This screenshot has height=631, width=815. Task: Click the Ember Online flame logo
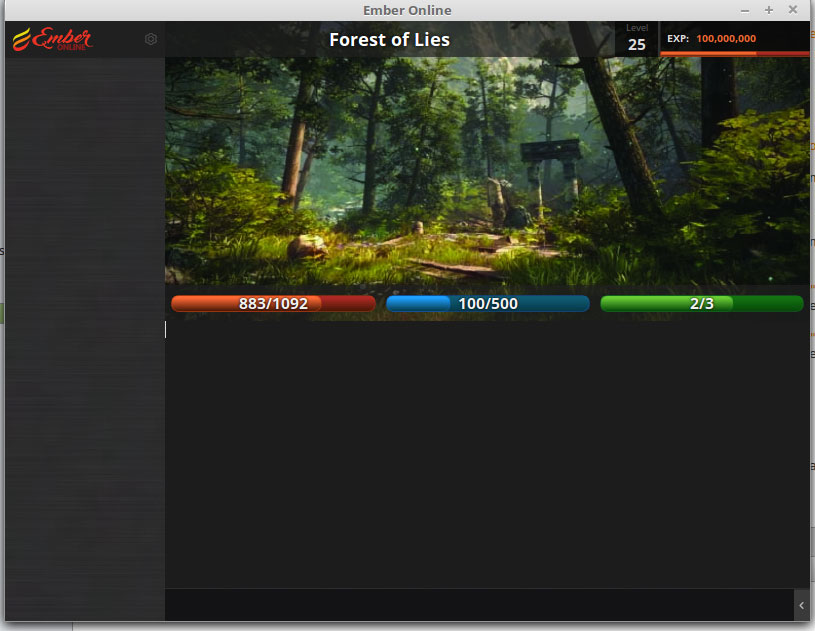(52, 40)
